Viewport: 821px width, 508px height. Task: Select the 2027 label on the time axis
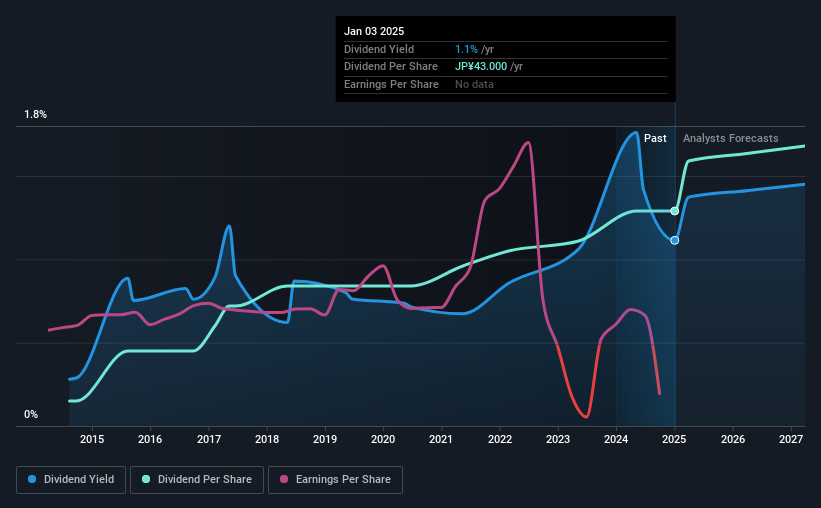(x=791, y=439)
